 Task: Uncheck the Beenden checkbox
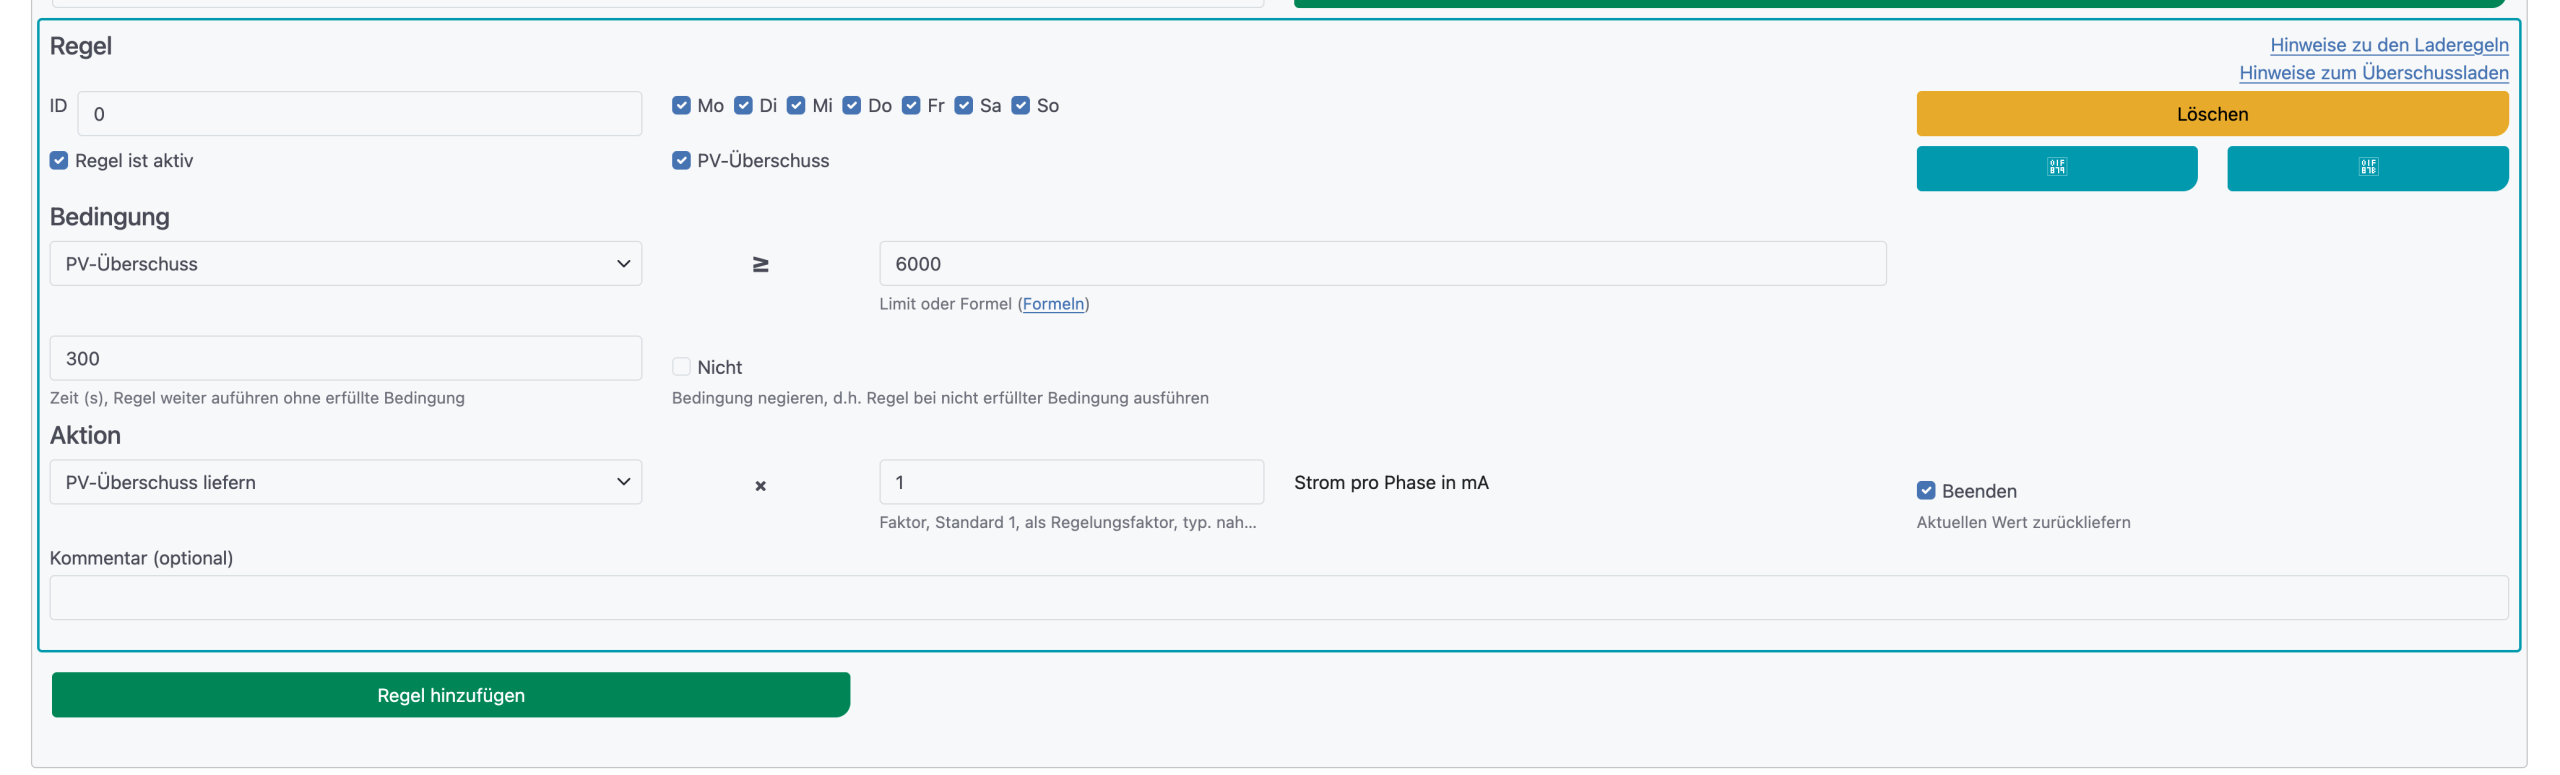pyautogui.click(x=1925, y=491)
